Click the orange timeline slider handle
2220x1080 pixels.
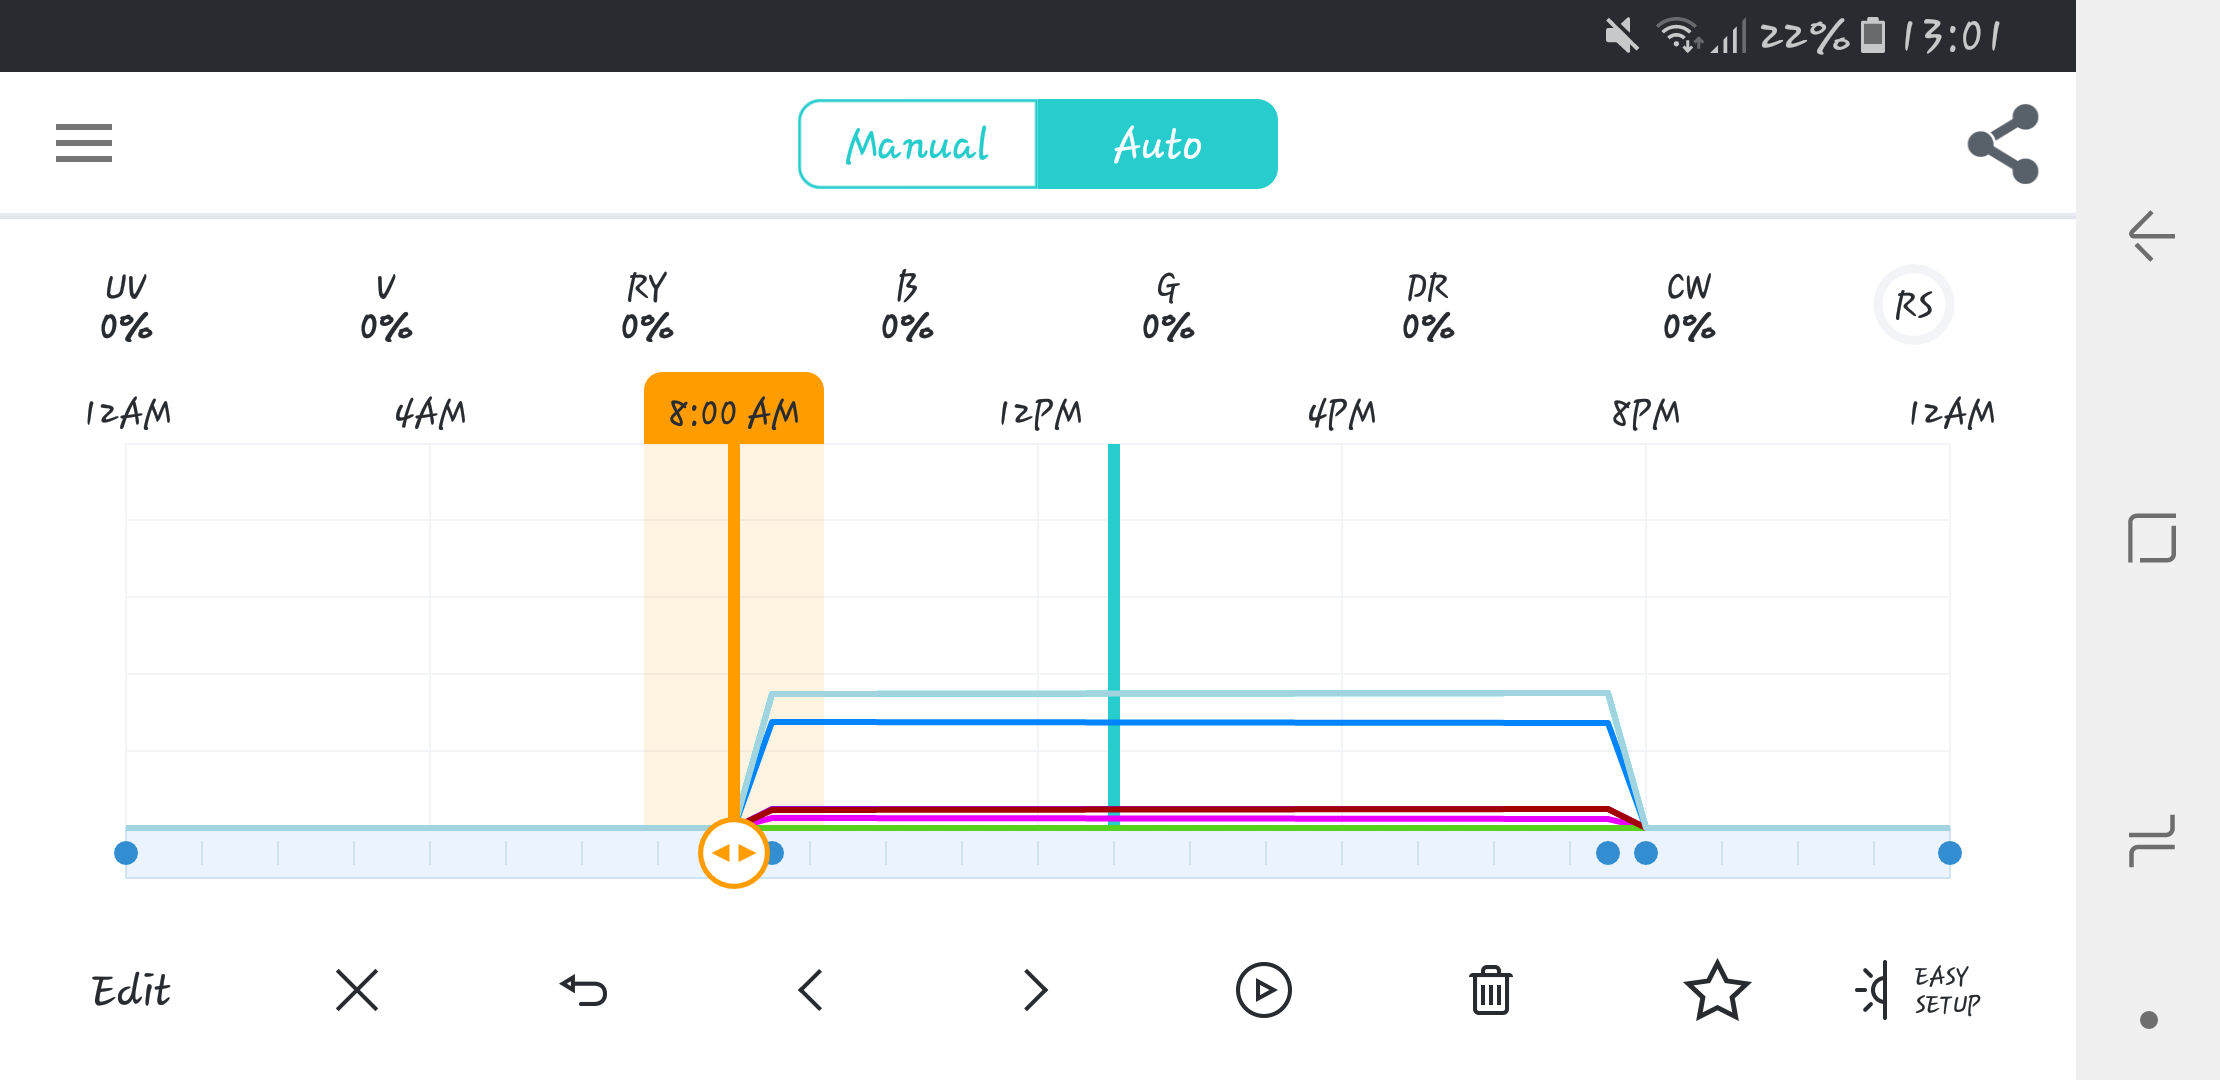click(x=733, y=853)
